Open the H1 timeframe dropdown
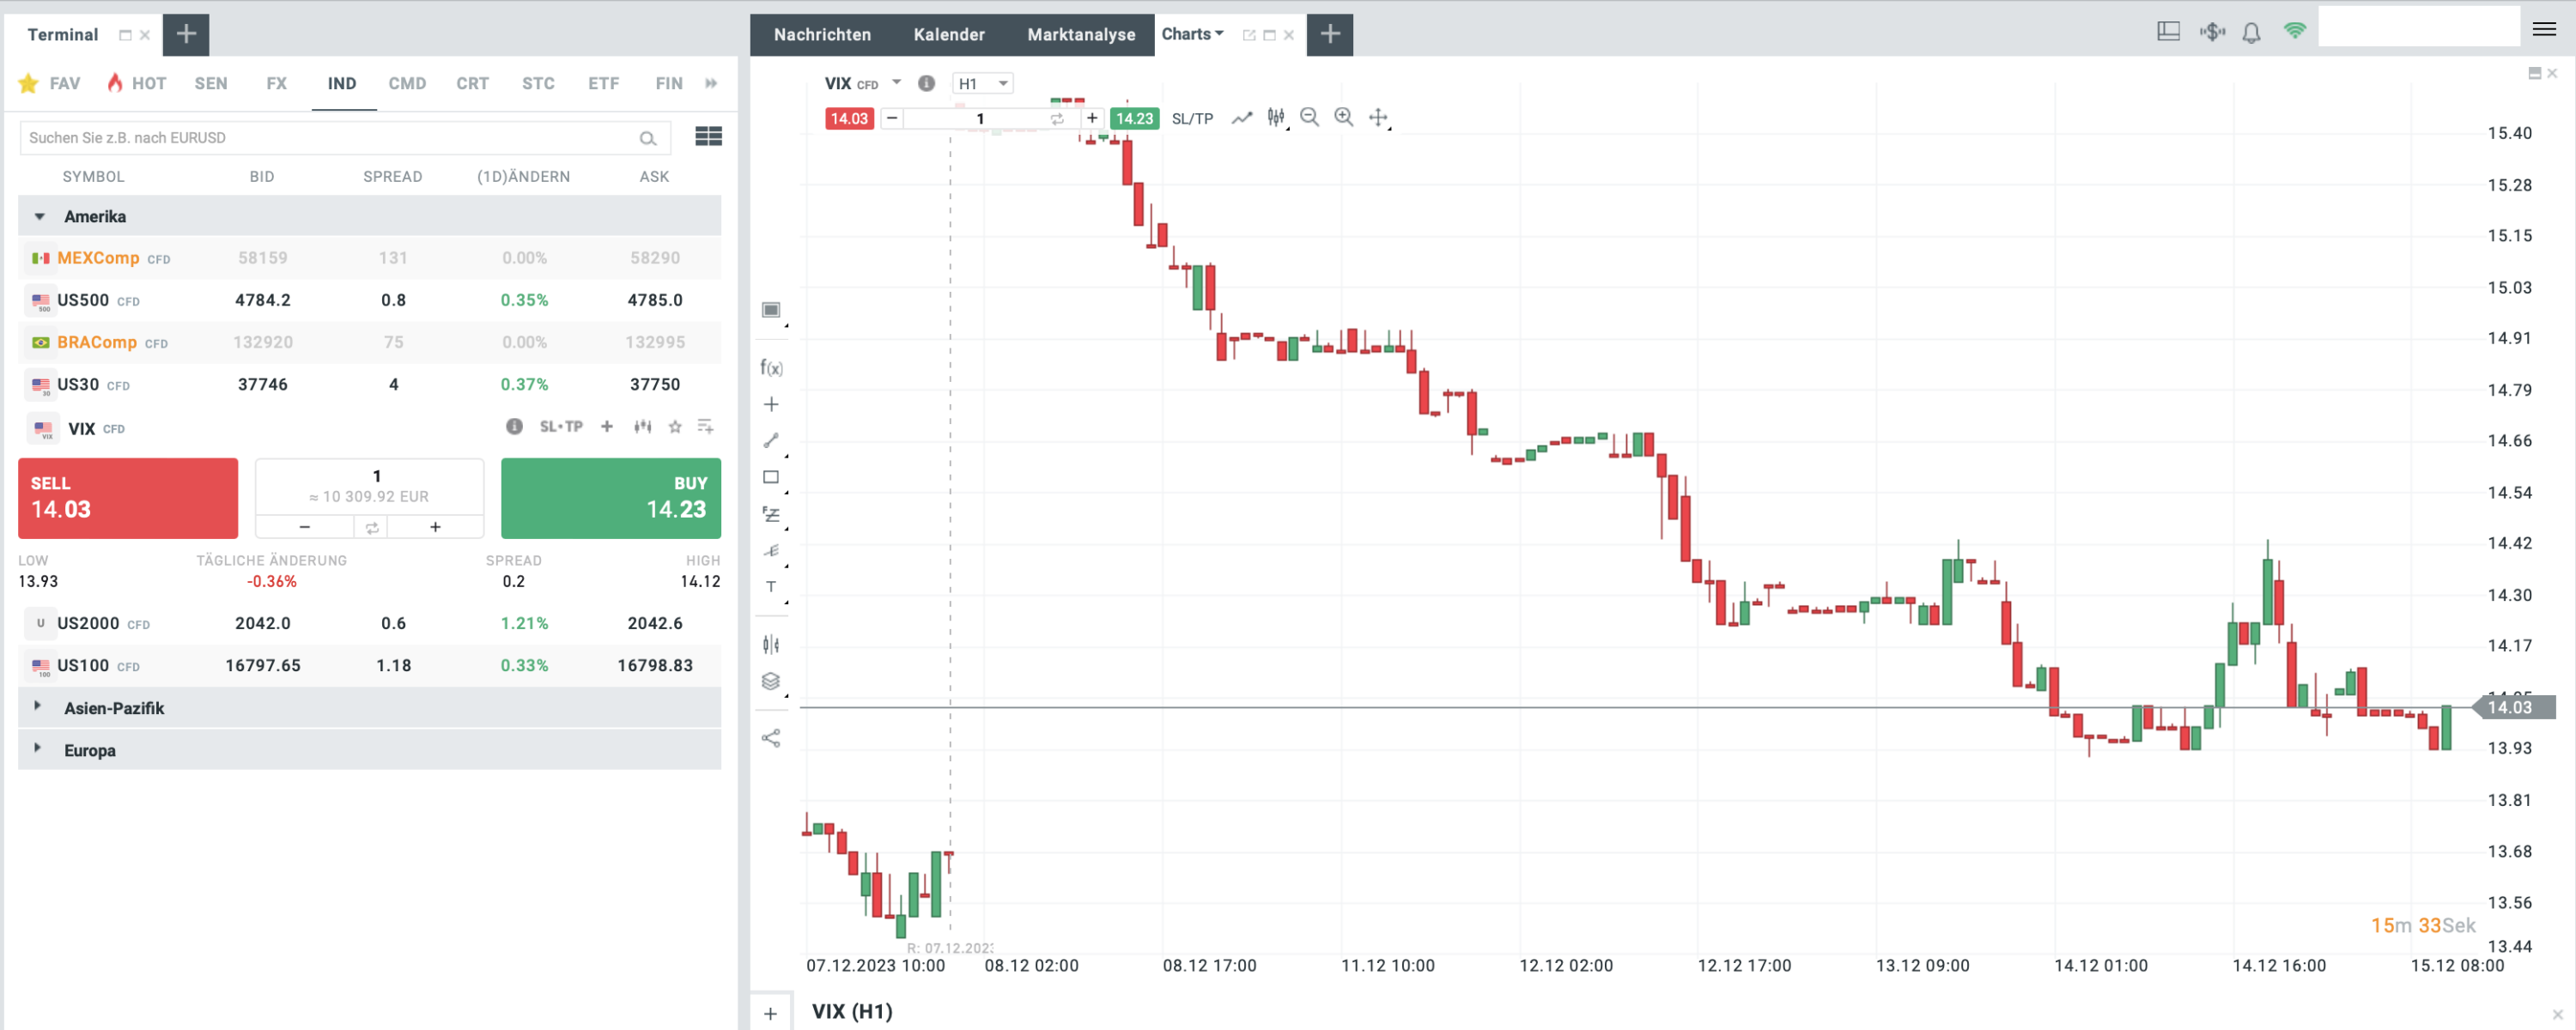This screenshot has width=2576, height=1030. pos(983,83)
